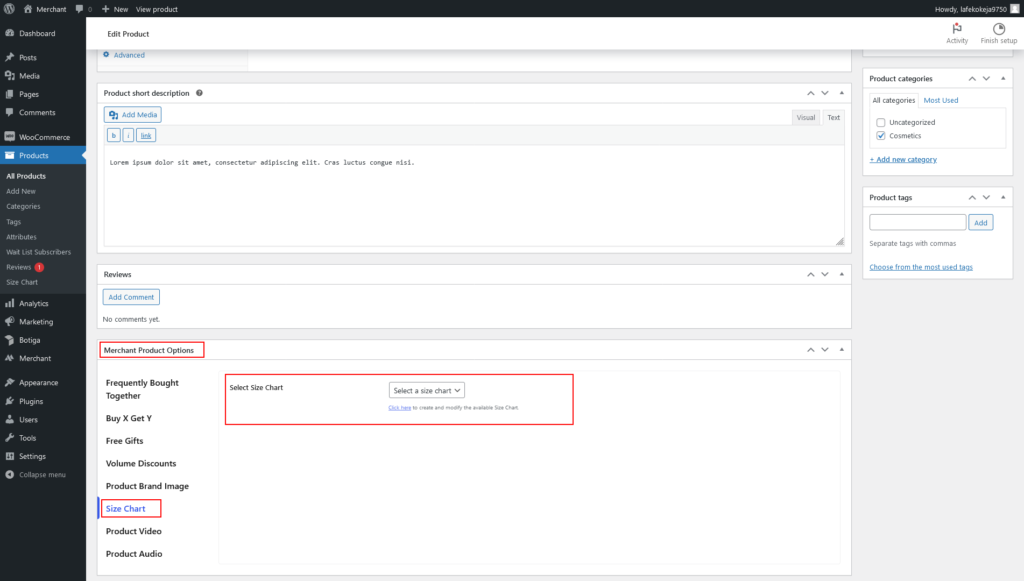
Task: Switch to the Most Used categories tab
Action: coord(941,99)
